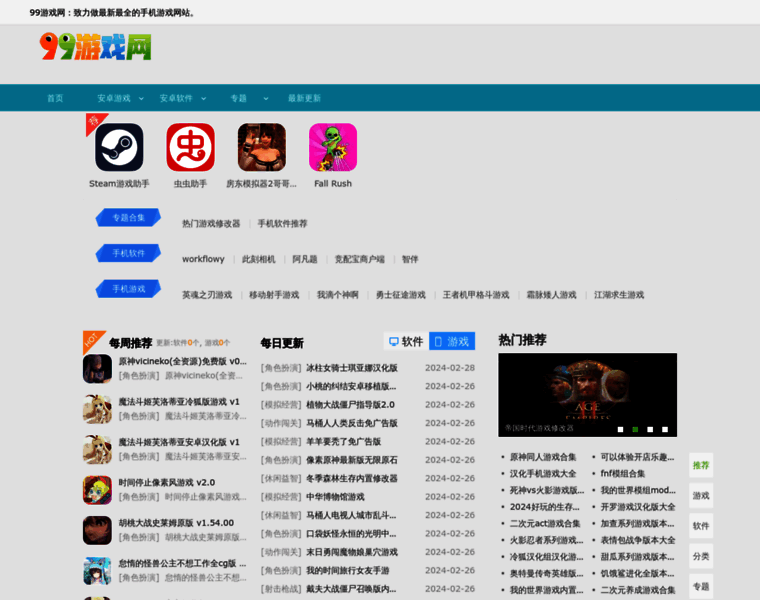Click the 专题 side floating button
The image size is (760, 600).
pyautogui.click(x=701, y=586)
